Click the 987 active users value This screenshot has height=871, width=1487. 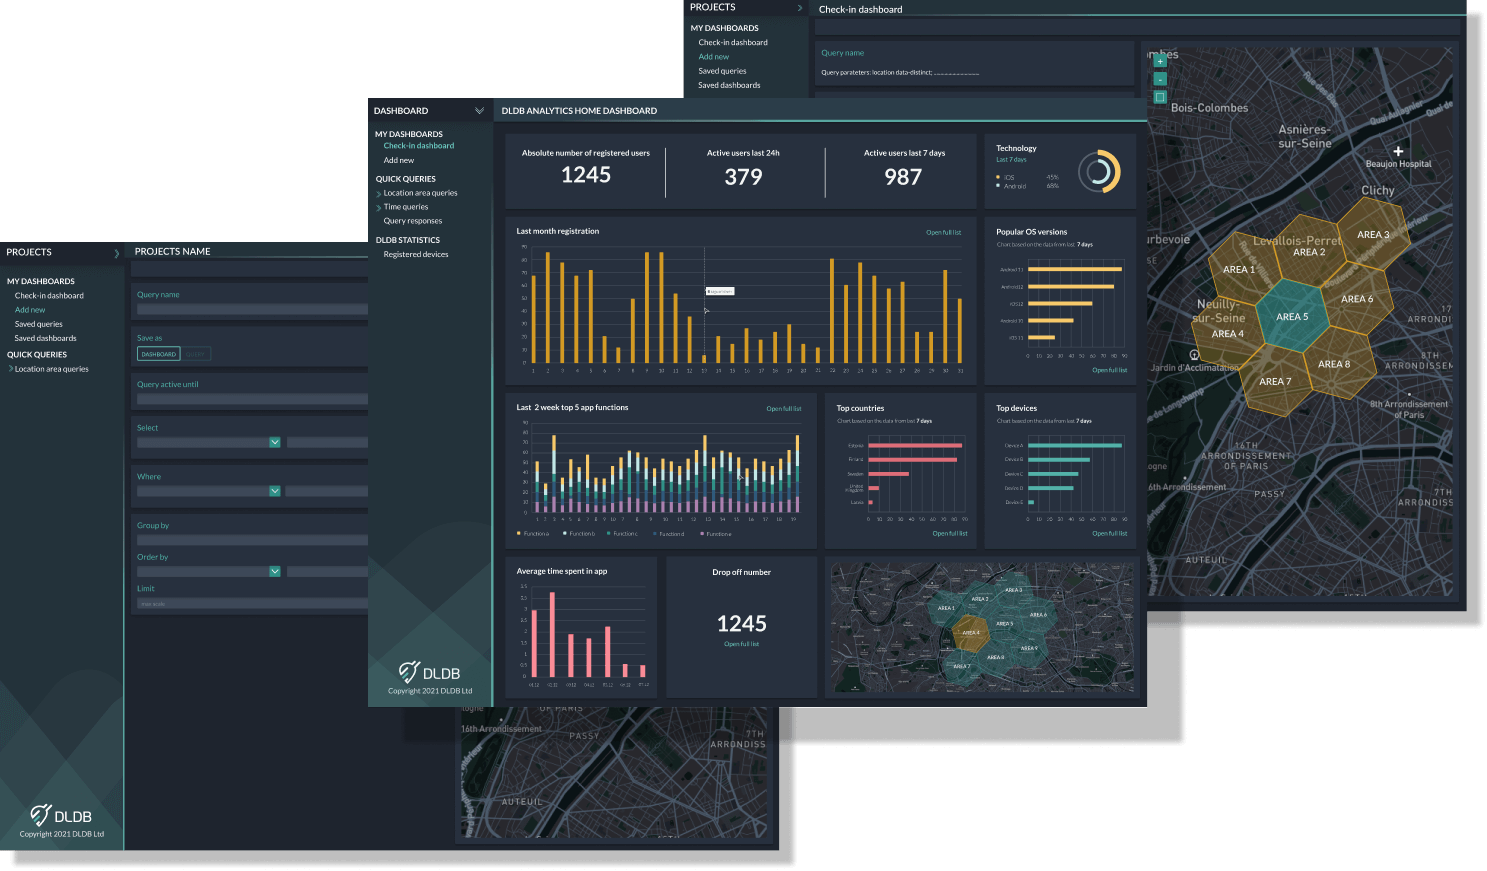(x=903, y=177)
